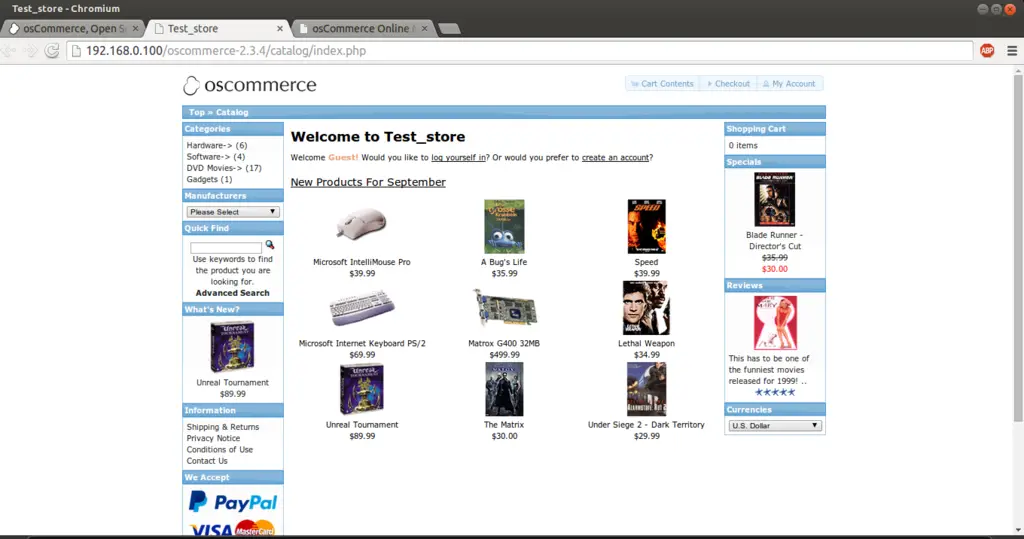
Task: Click the Catalog breadcrumb link
Action: point(232,112)
